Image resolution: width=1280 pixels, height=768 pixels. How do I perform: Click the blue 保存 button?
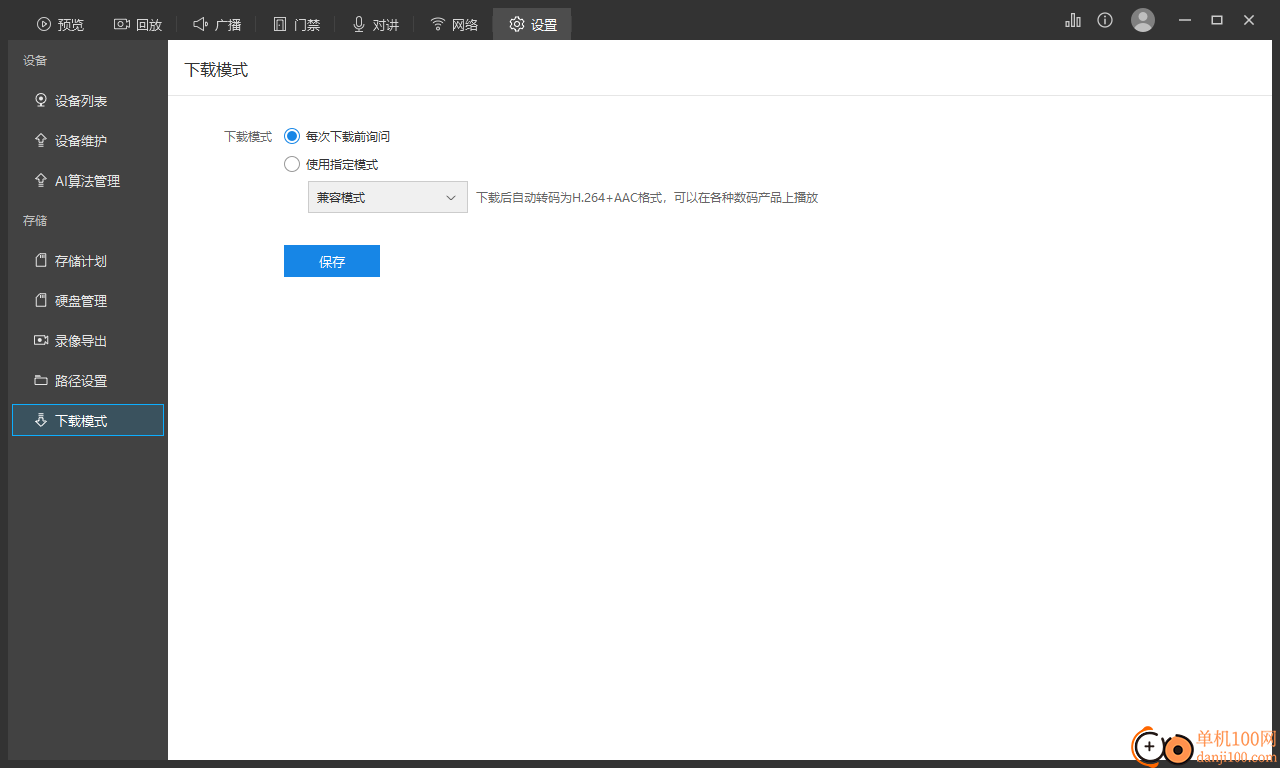point(332,261)
